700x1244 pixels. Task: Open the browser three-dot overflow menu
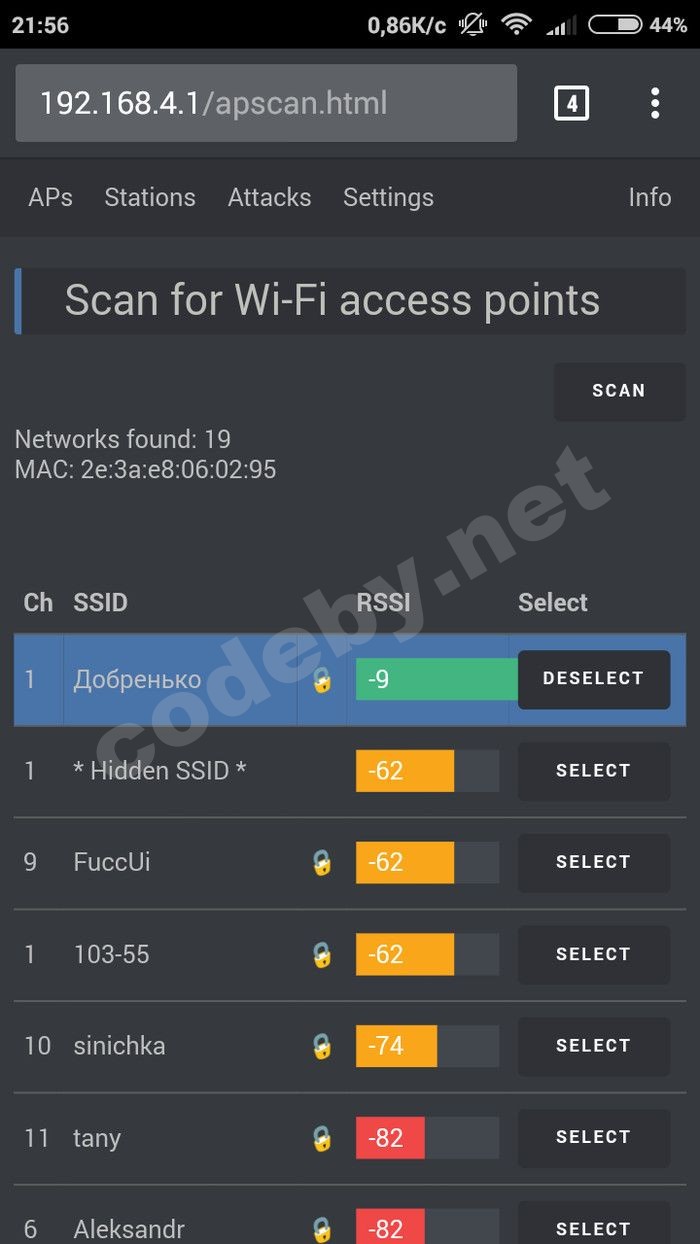click(x=655, y=103)
